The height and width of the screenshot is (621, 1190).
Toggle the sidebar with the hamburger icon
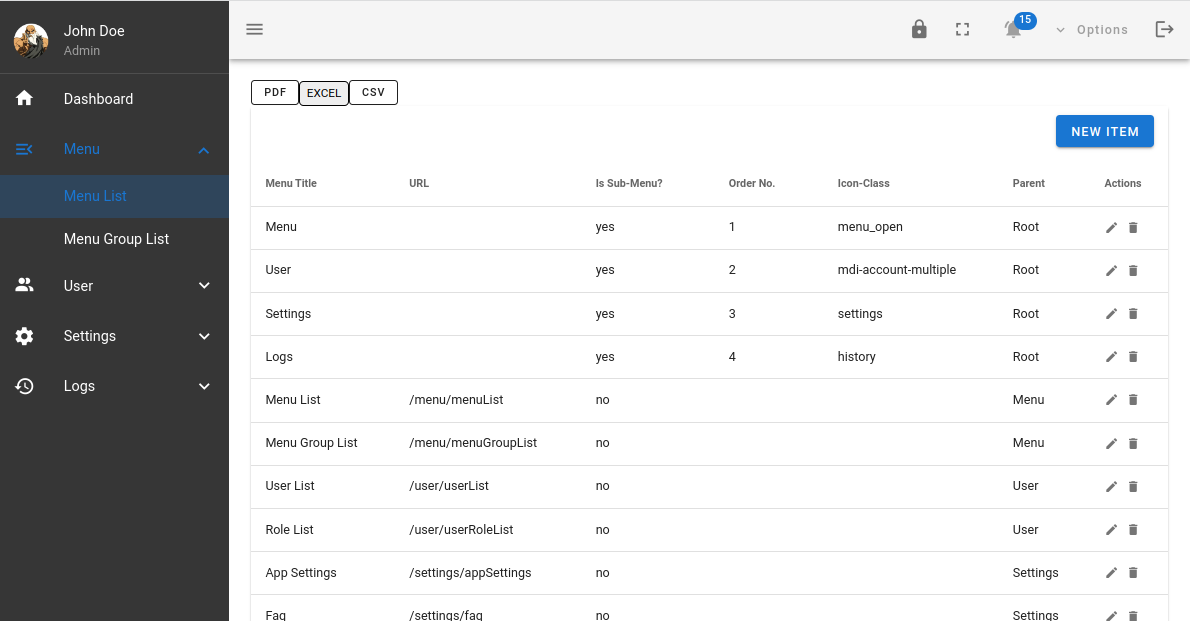[254, 29]
